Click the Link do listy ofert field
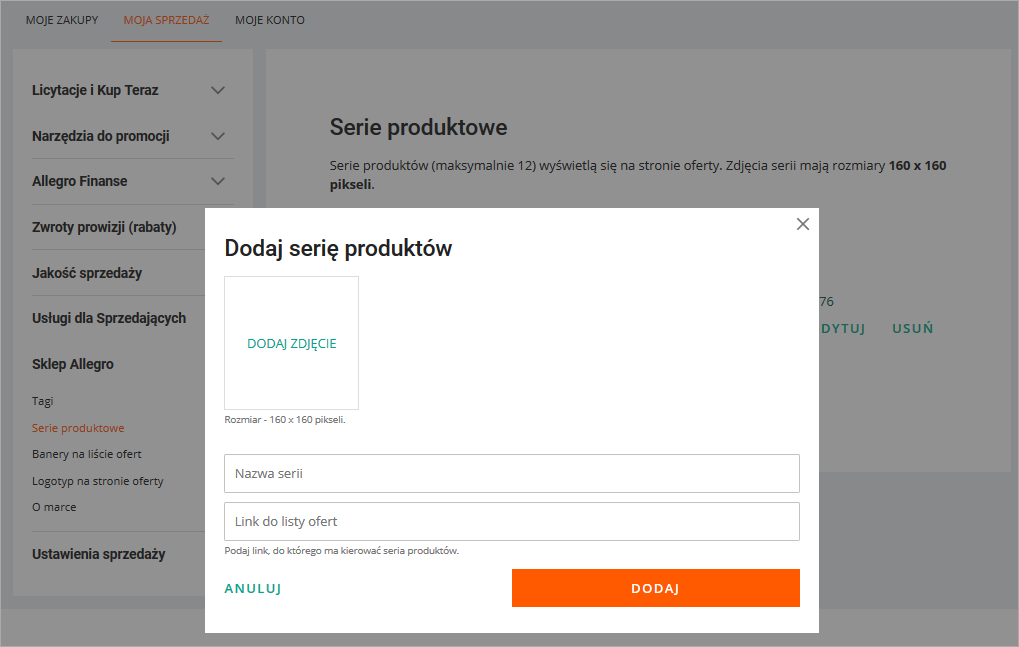The height and width of the screenshot is (647, 1019). click(x=511, y=521)
